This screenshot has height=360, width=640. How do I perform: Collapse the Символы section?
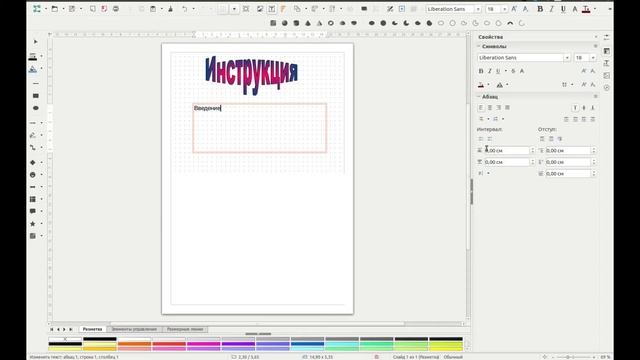(479, 47)
